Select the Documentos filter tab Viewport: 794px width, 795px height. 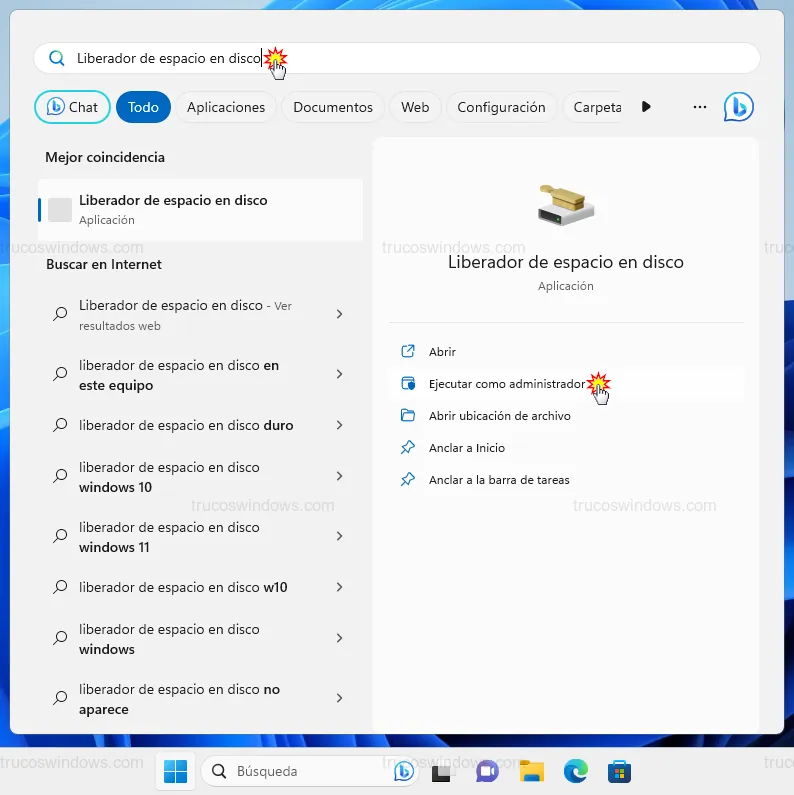coord(333,107)
